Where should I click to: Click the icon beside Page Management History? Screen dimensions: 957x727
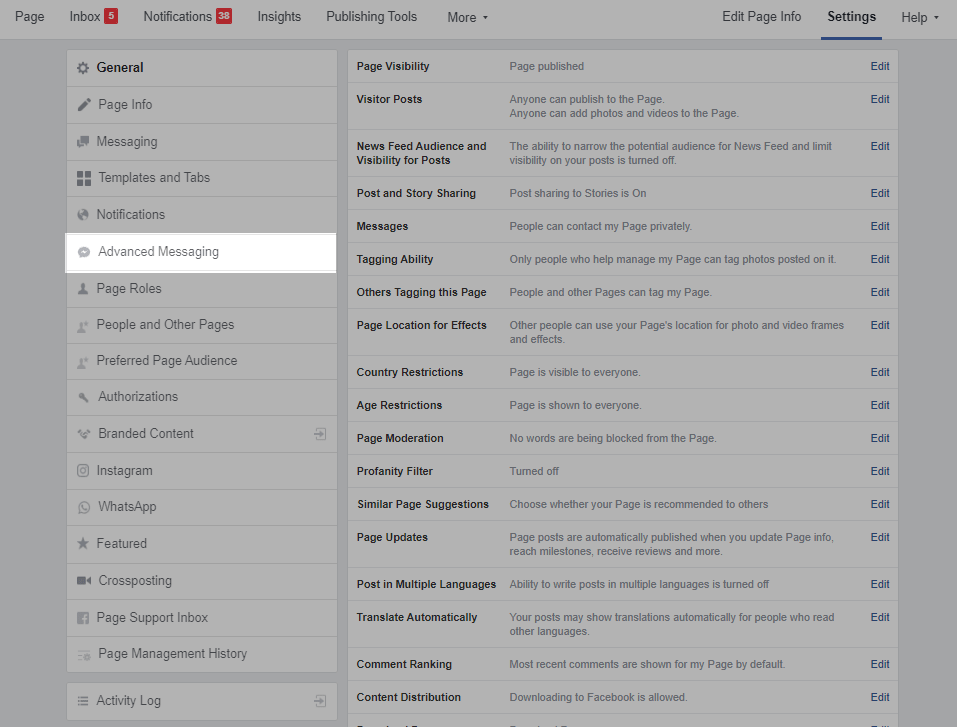84,655
